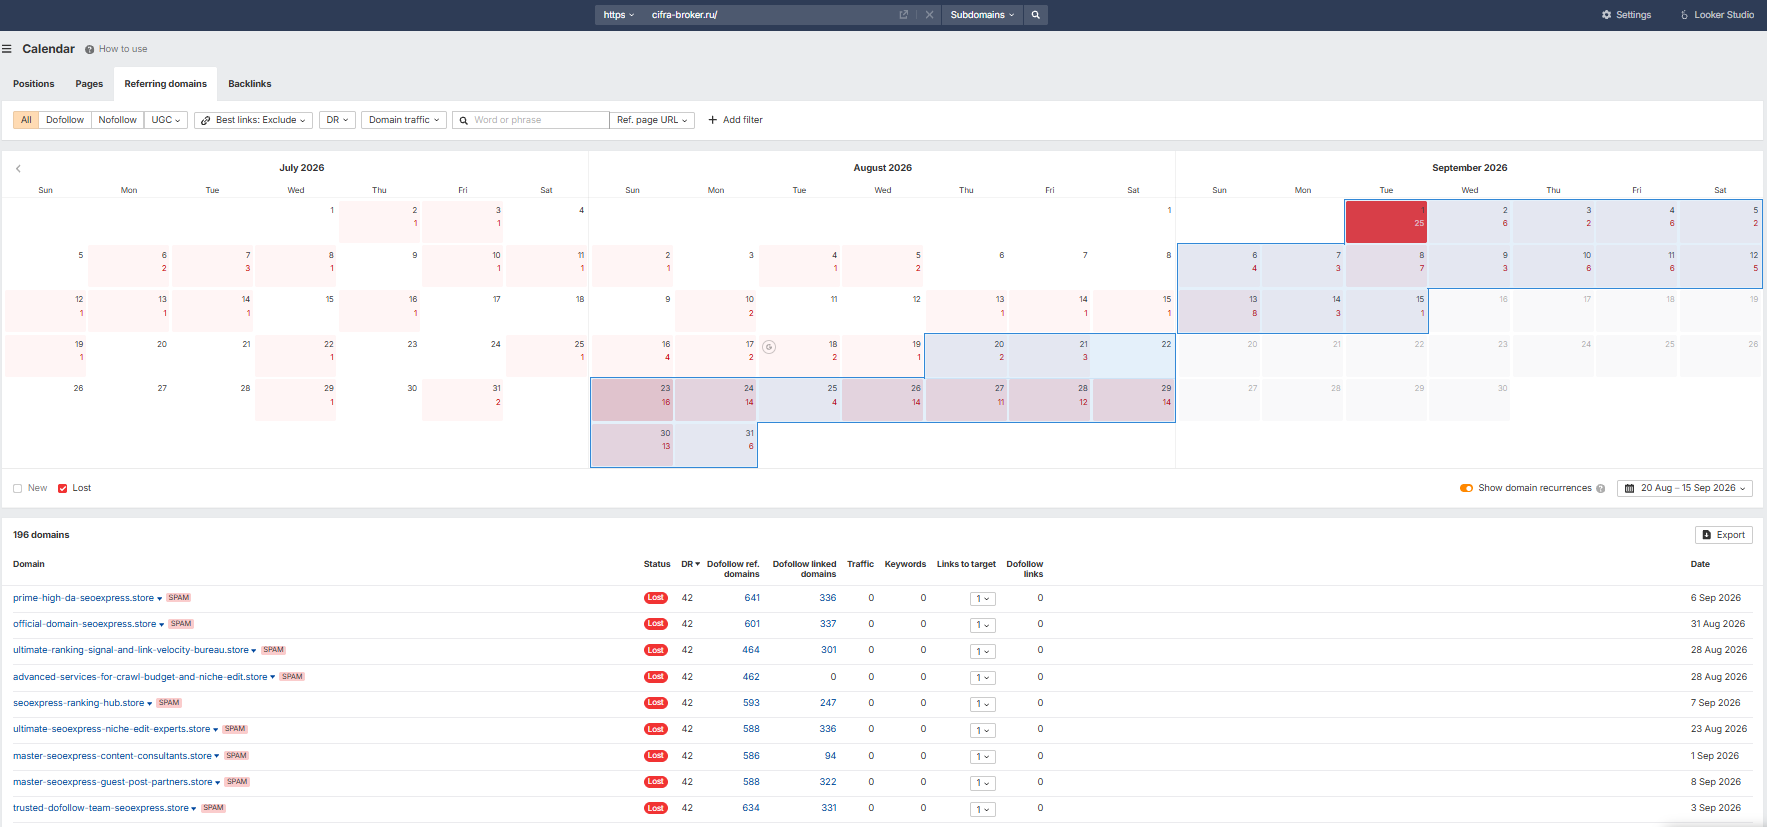This screenshot has width=1767, height=827.
Task: Click the search magnifier icon in top bar
Action: 1036,15
